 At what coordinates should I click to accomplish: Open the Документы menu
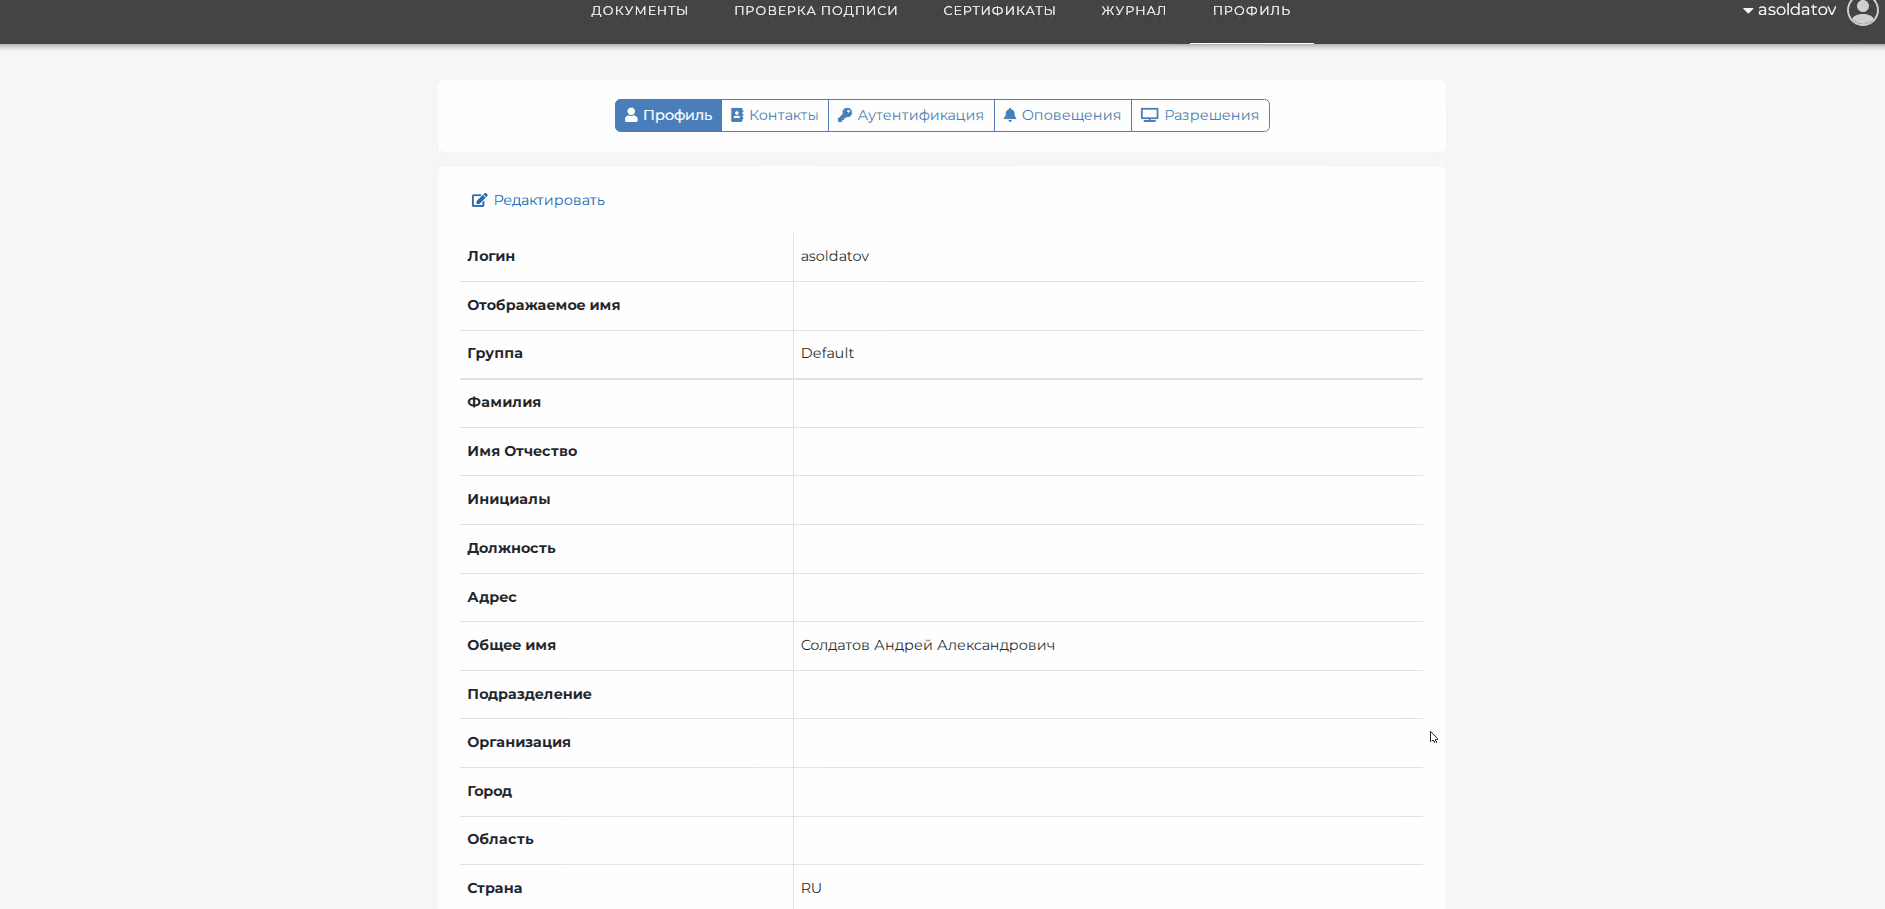[639, 11]
